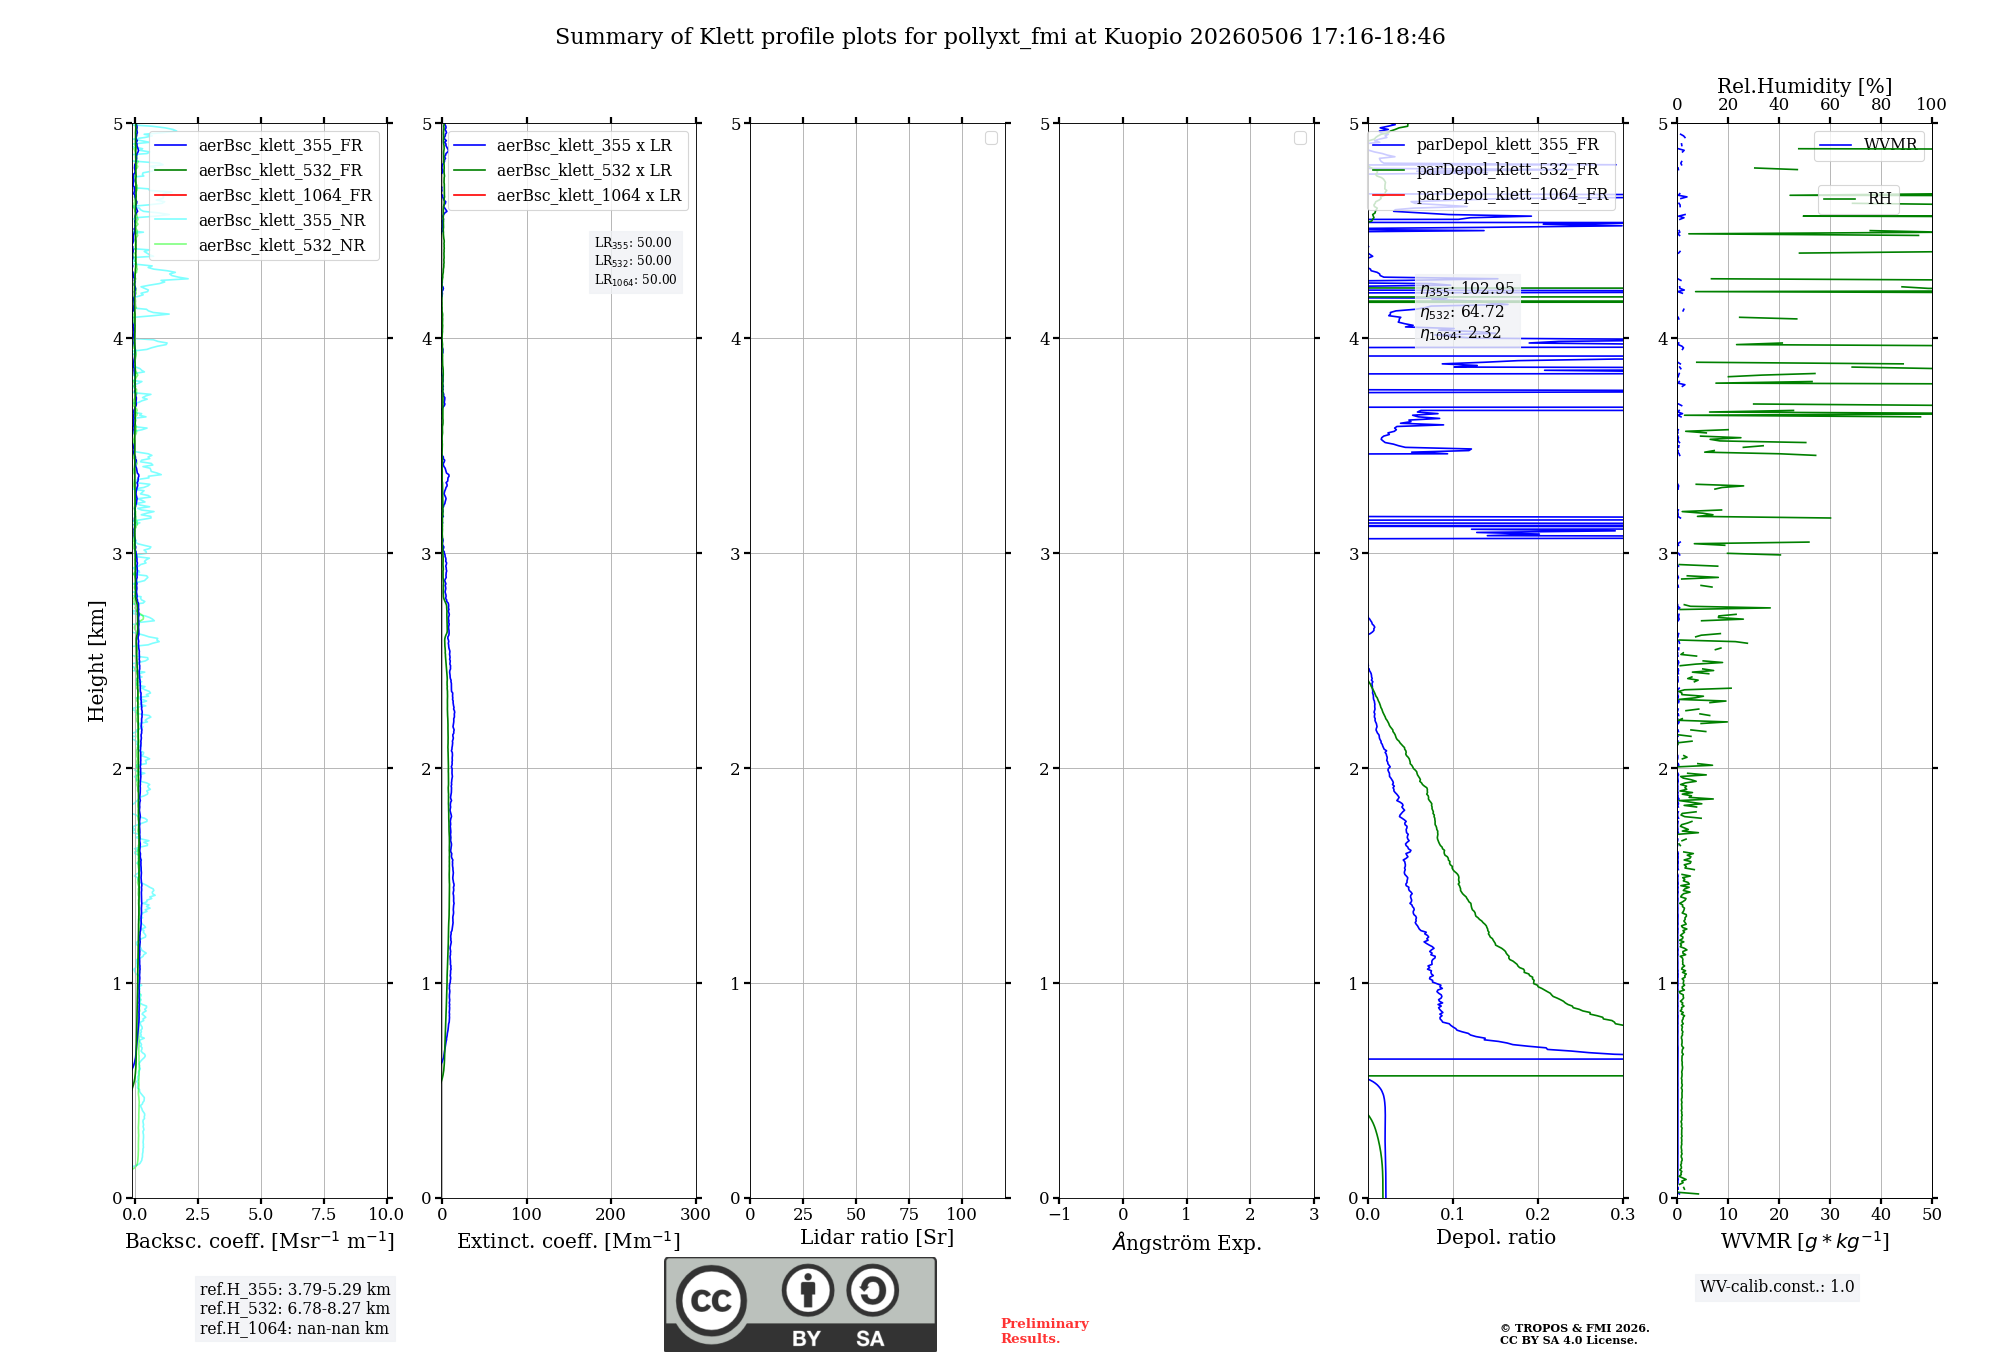Click legend entry aerBsc_klett_532 x LR
The image size is (2000, 1360).
(x=563, y=170)
